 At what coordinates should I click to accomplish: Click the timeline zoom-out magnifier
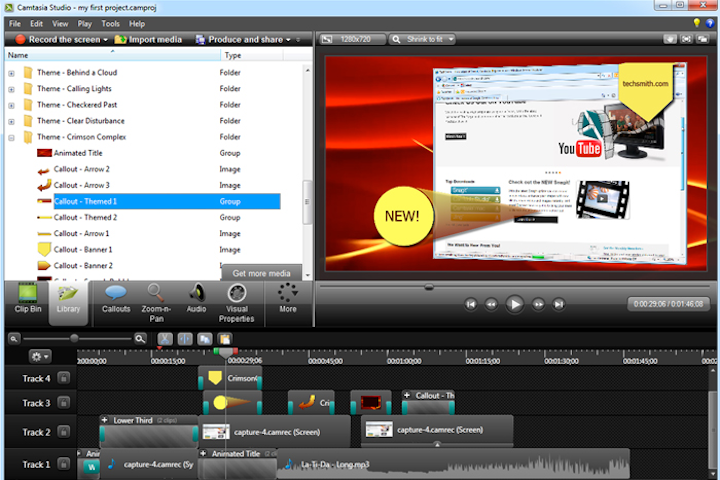click(14, 339)
